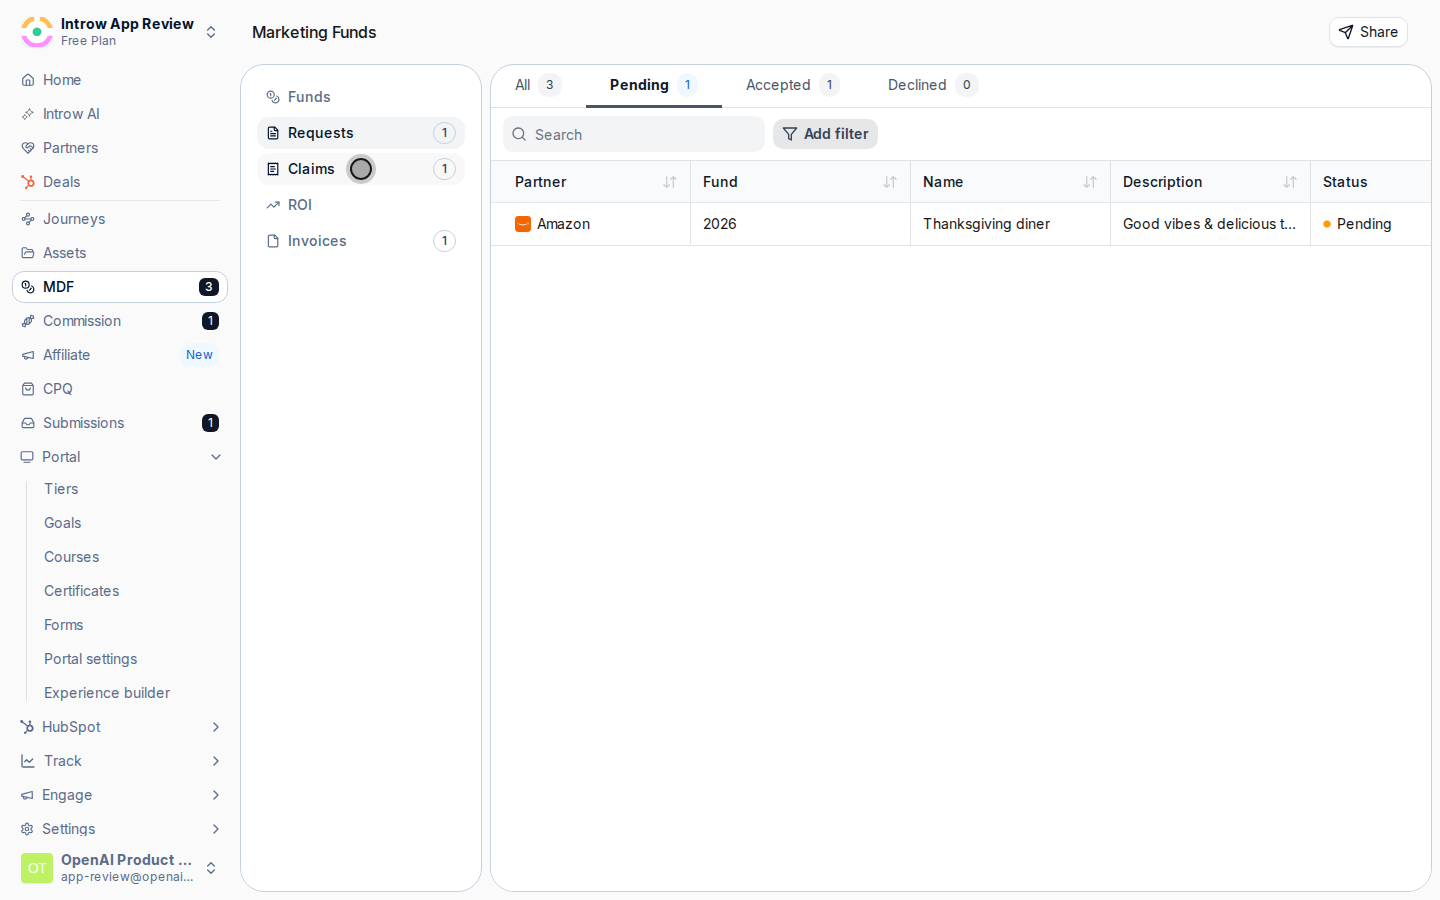Sort table by Partner column

pyautogui.click(x=670, y=182)
